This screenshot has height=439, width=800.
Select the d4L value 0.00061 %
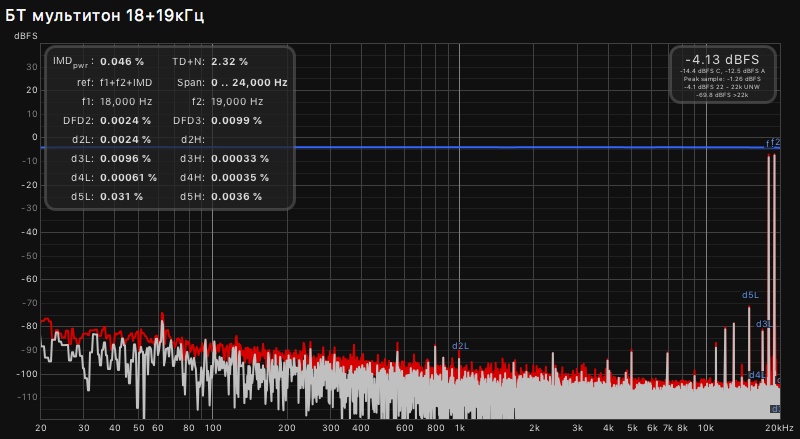[129, 178]
